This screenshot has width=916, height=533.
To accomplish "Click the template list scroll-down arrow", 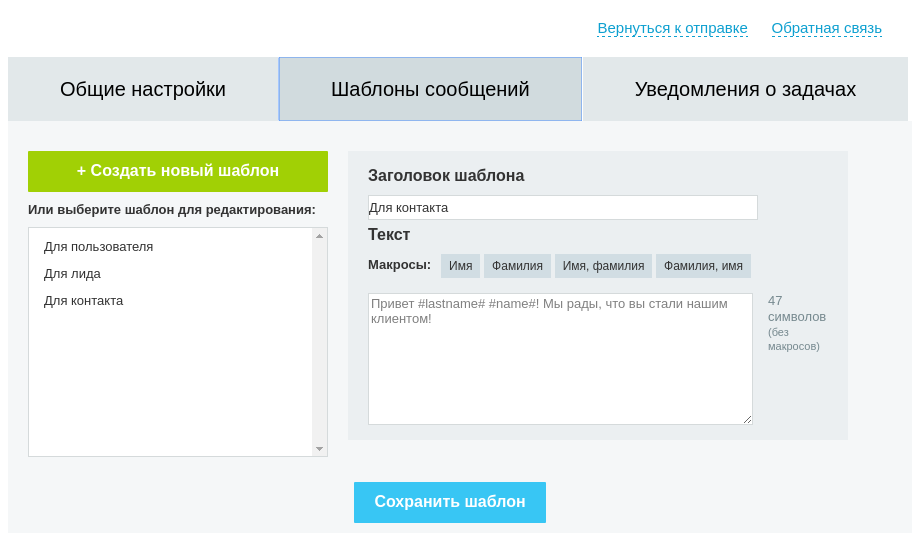I will [320, 449].
